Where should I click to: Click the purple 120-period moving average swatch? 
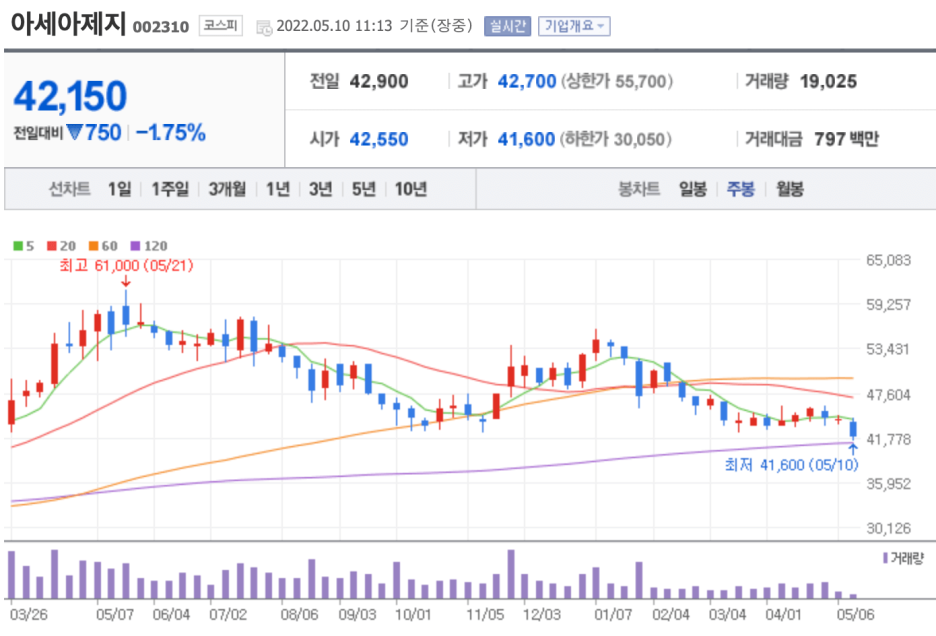[136, 246]
